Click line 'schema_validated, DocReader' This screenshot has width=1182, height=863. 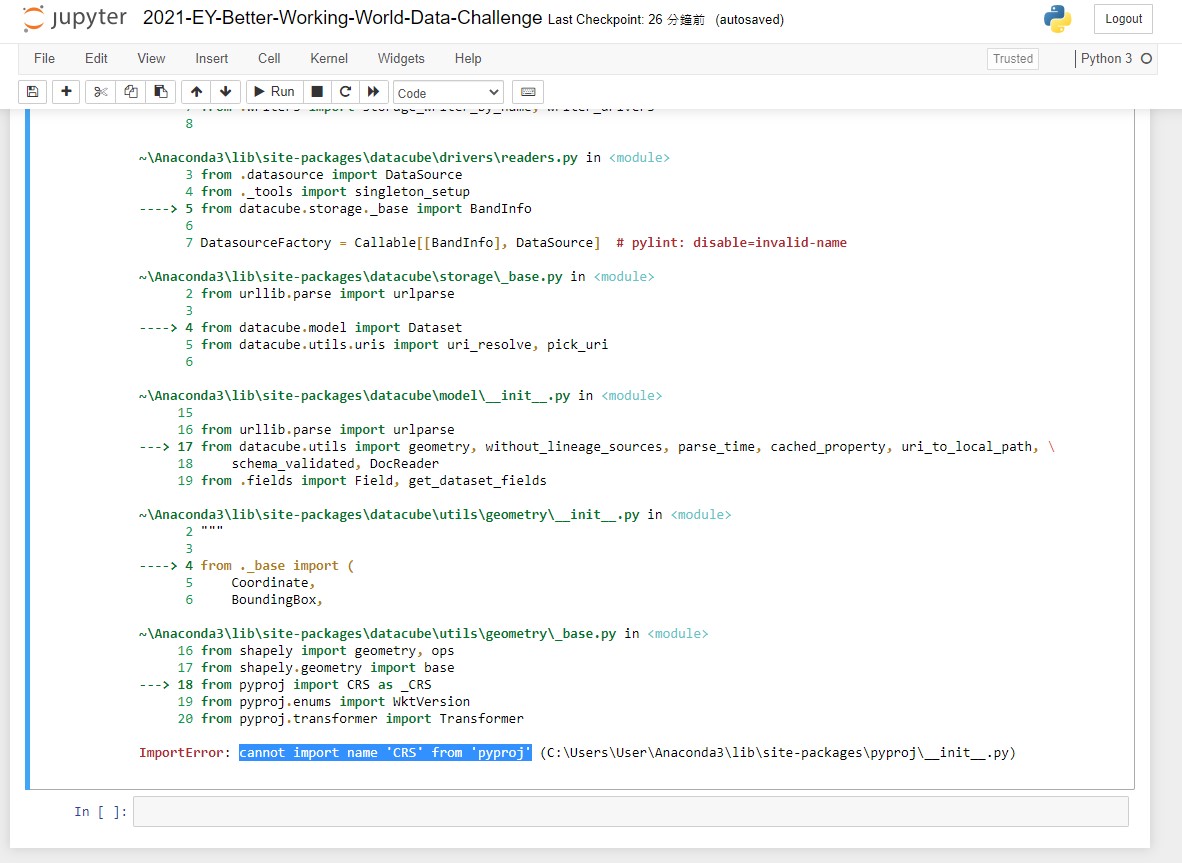335,464
